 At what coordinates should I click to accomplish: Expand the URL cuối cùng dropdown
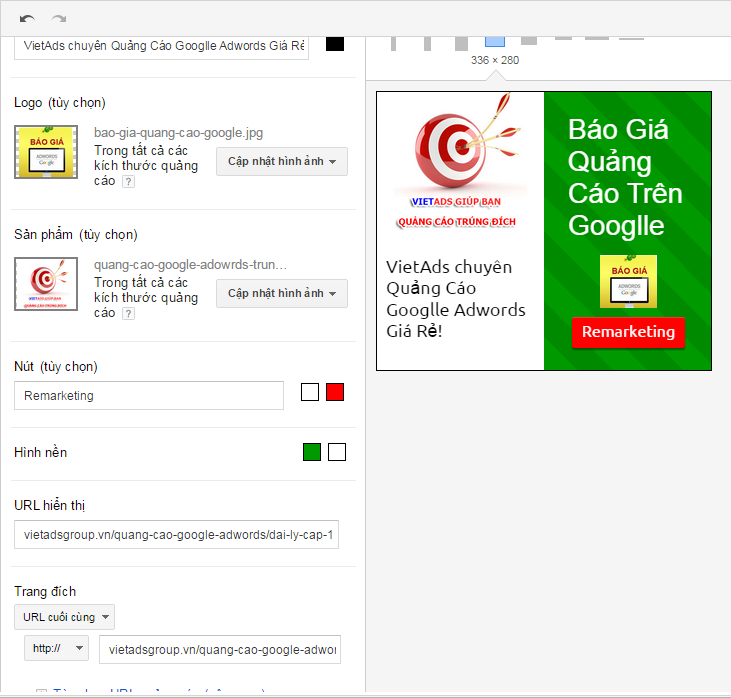pos(64,617)
